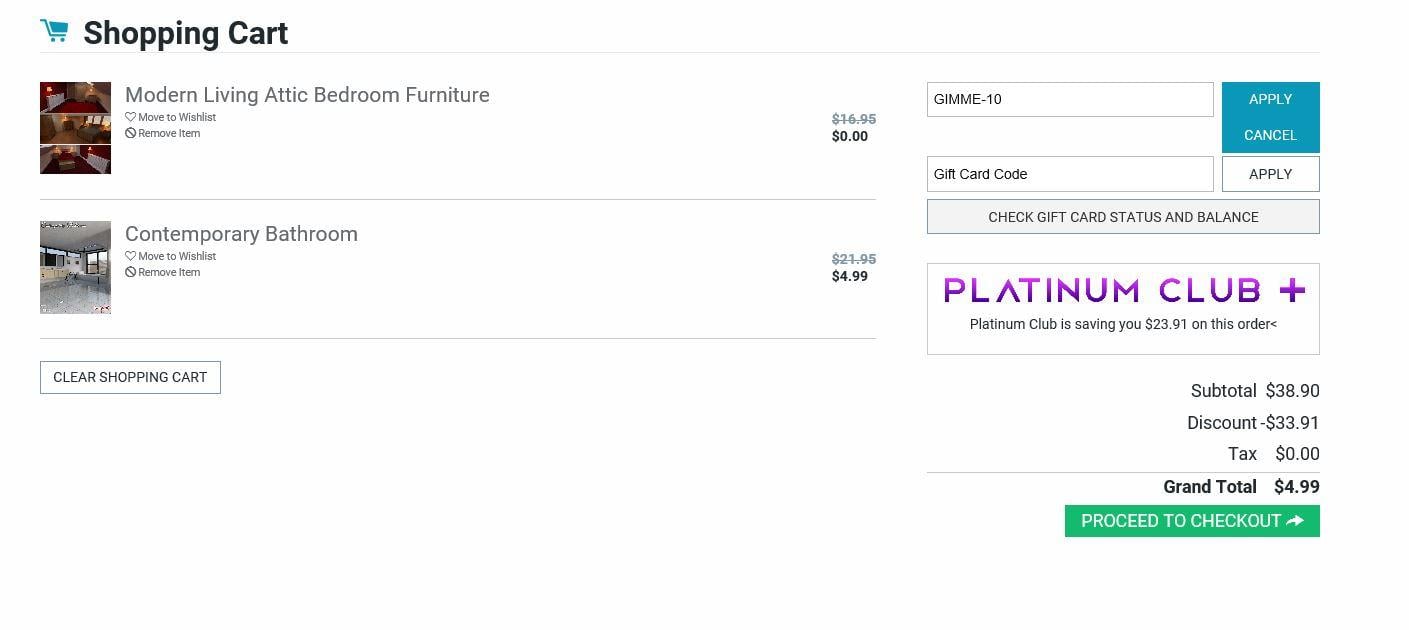Apply the gift card code
The height and width of the screenshot is (630, 1409).
[1270, 174]
